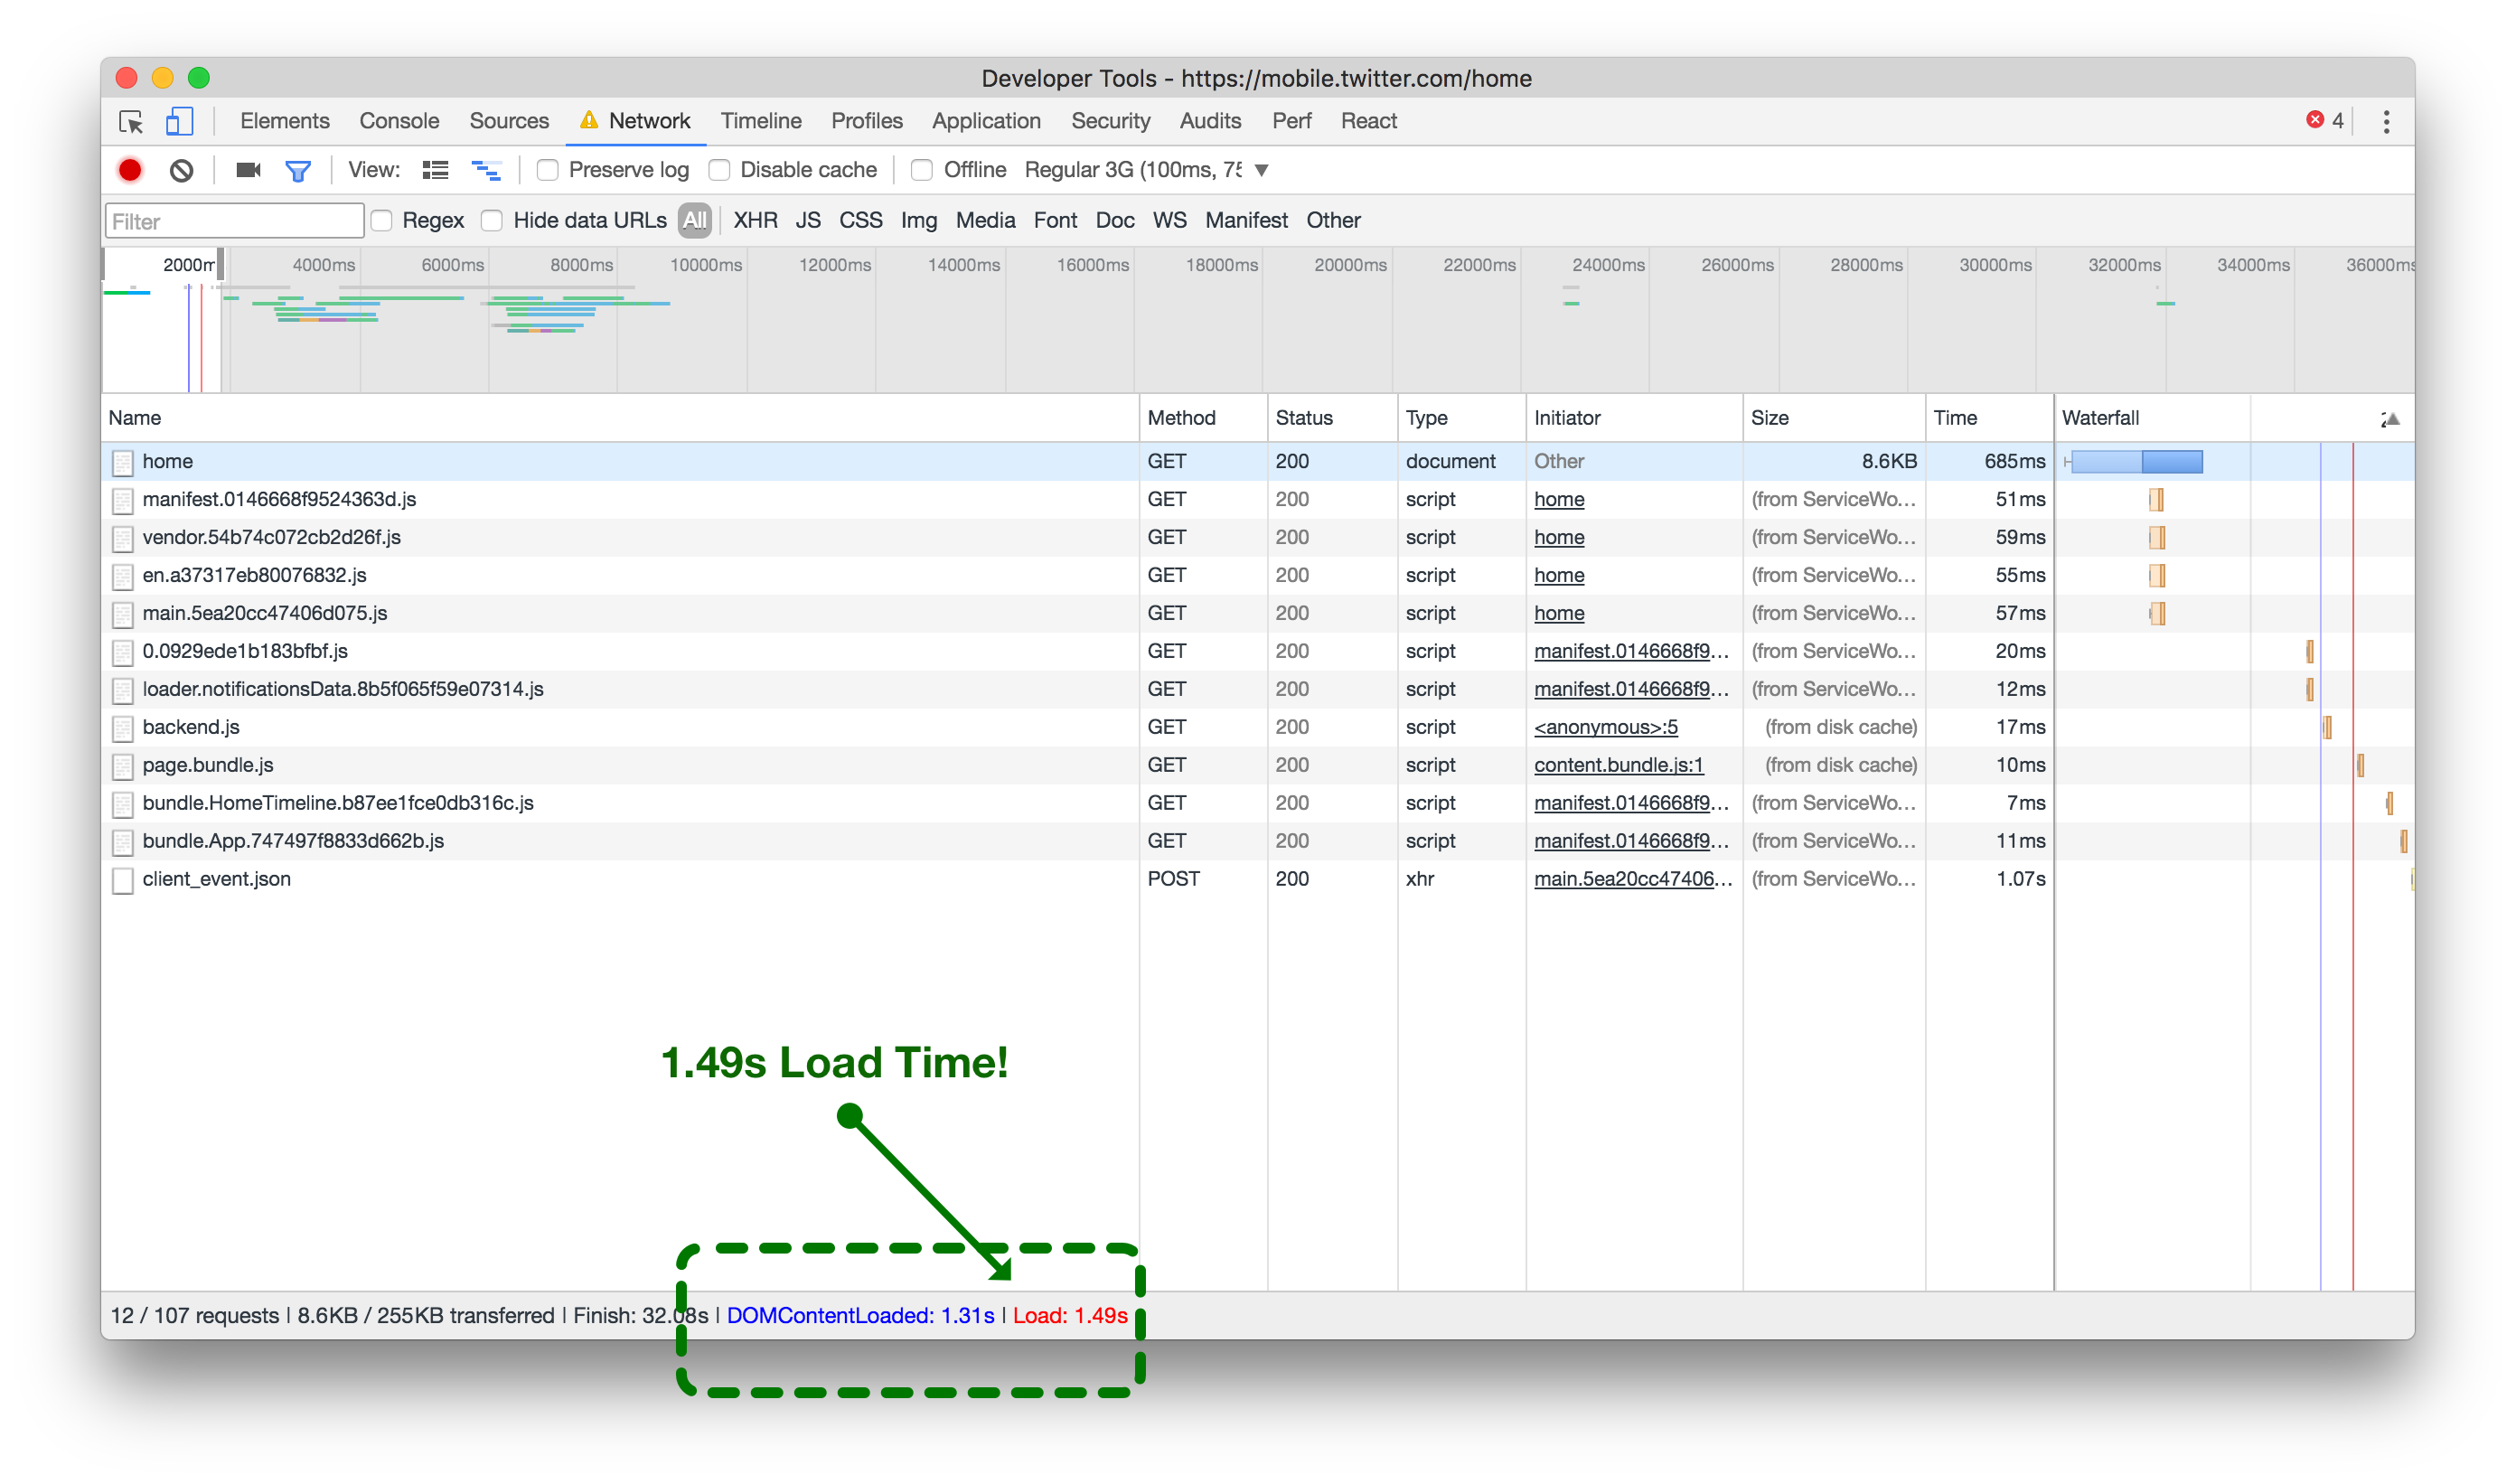Switch to large request rows view icon
2516x1484 pixels.
coord(435,170)
